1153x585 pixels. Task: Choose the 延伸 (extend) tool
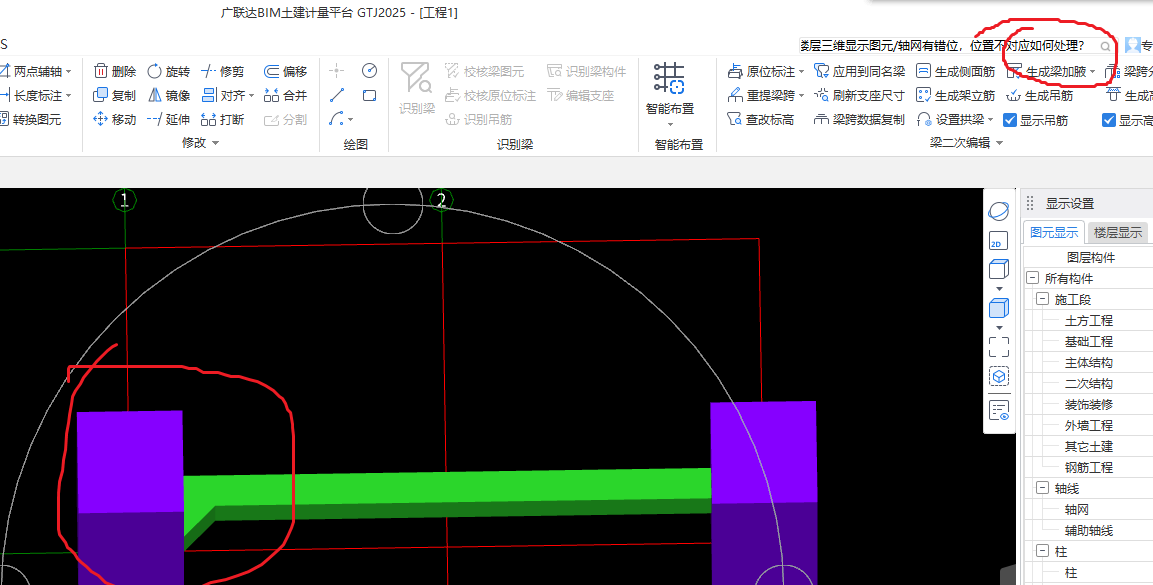(169, 119)
